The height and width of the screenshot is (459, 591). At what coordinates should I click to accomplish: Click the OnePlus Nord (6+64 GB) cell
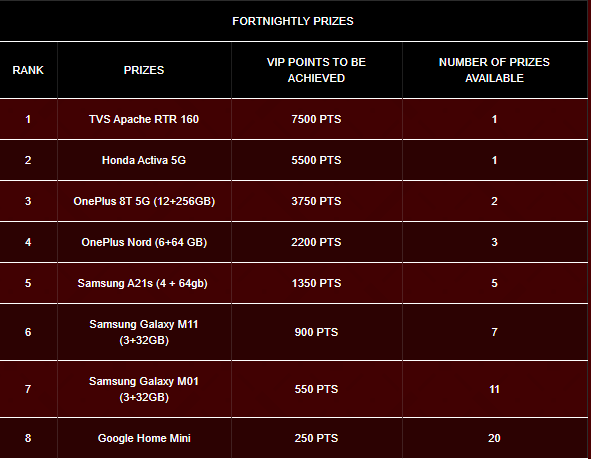pos(144,242)
